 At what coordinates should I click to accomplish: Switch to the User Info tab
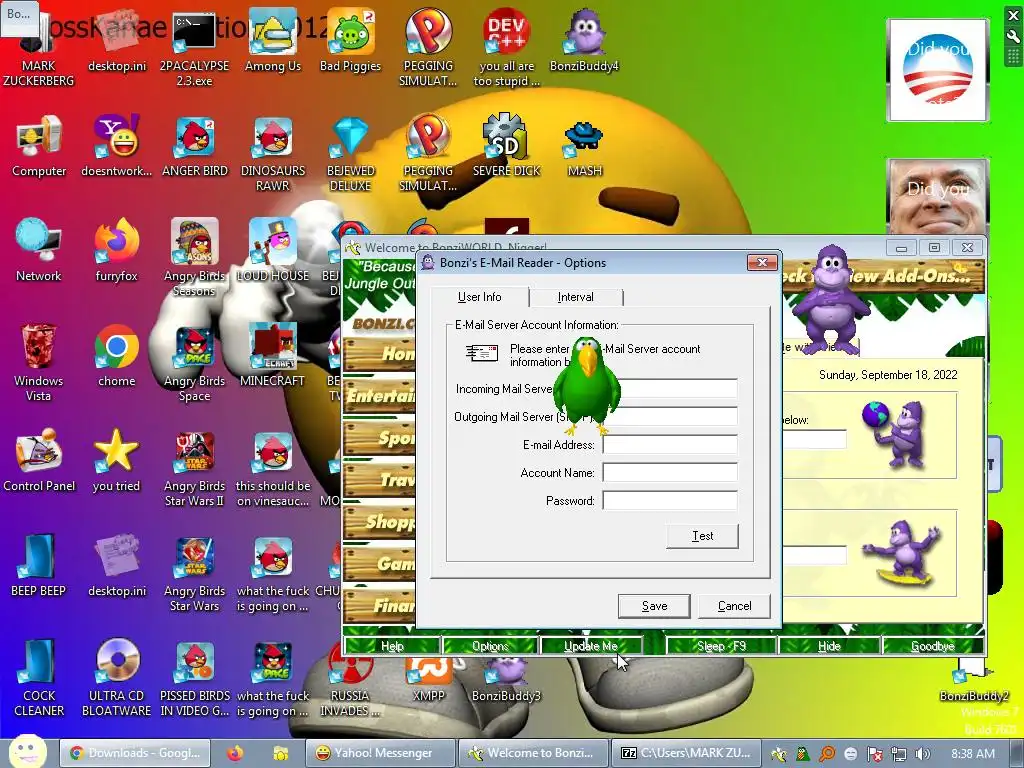point(479,297)
